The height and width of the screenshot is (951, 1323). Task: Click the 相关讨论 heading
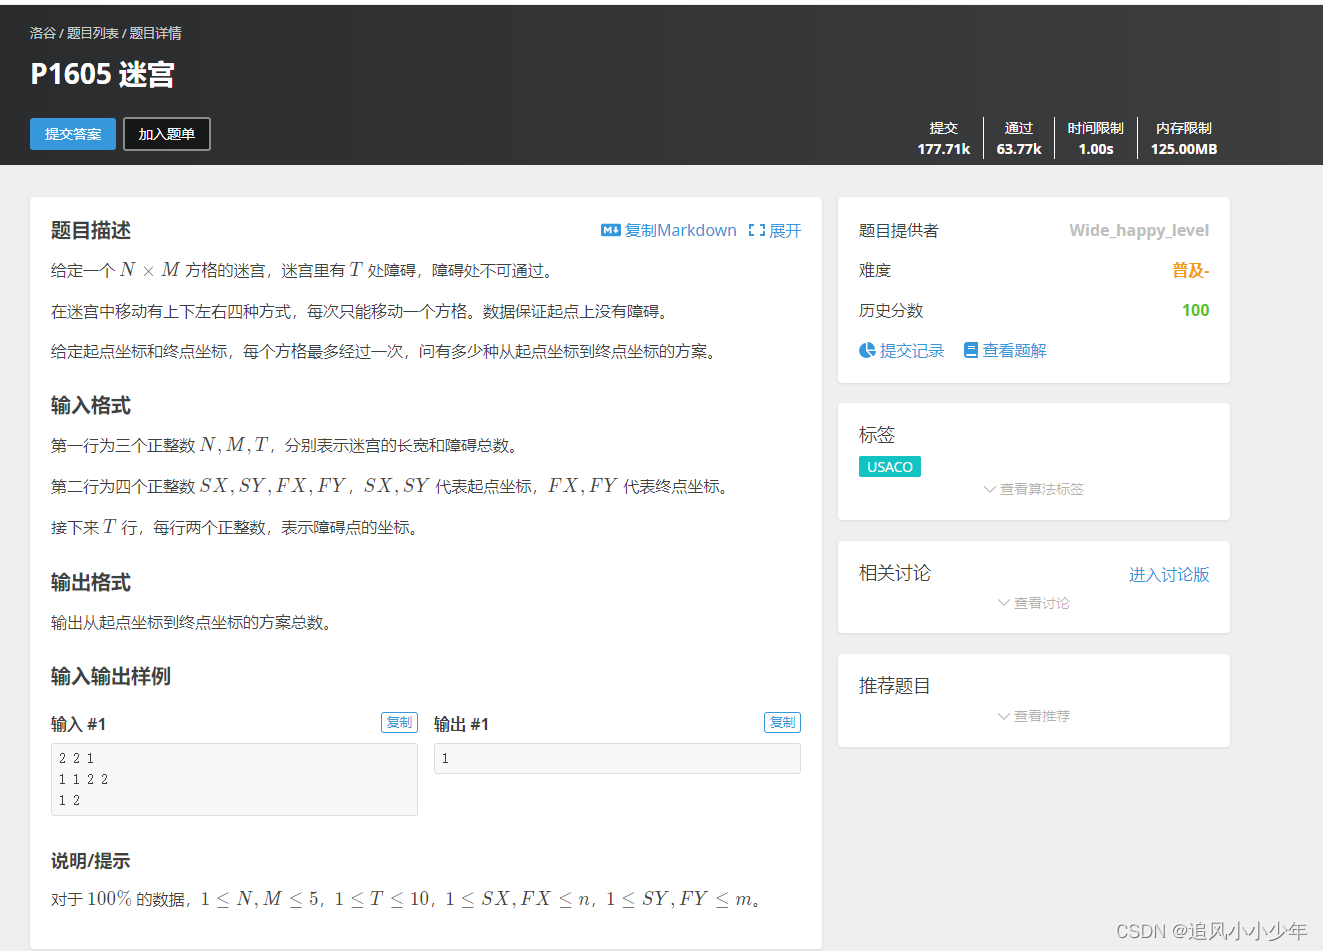coord(895,572)
